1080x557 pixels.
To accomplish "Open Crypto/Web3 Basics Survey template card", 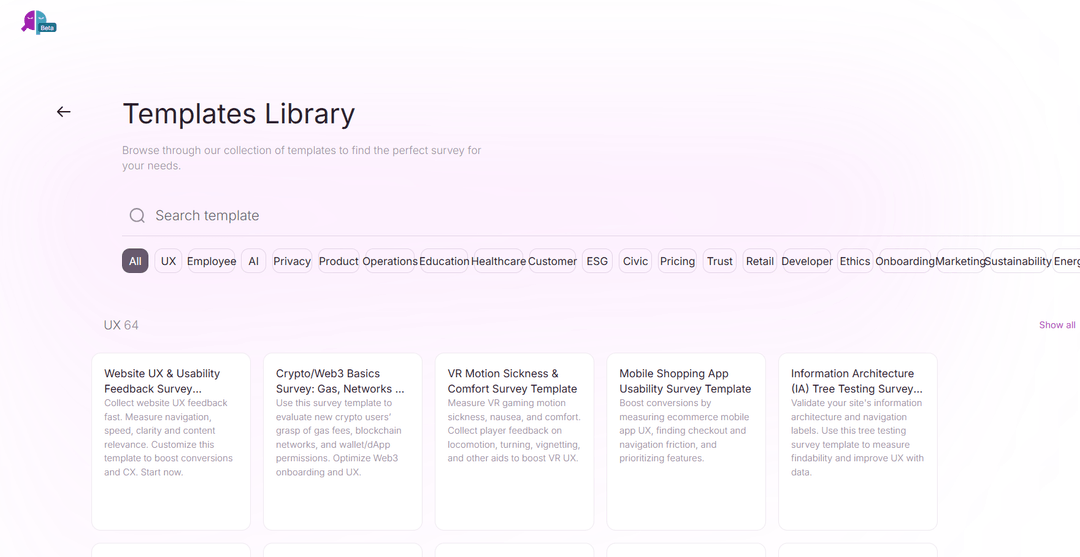I will (x=342, y=441).
